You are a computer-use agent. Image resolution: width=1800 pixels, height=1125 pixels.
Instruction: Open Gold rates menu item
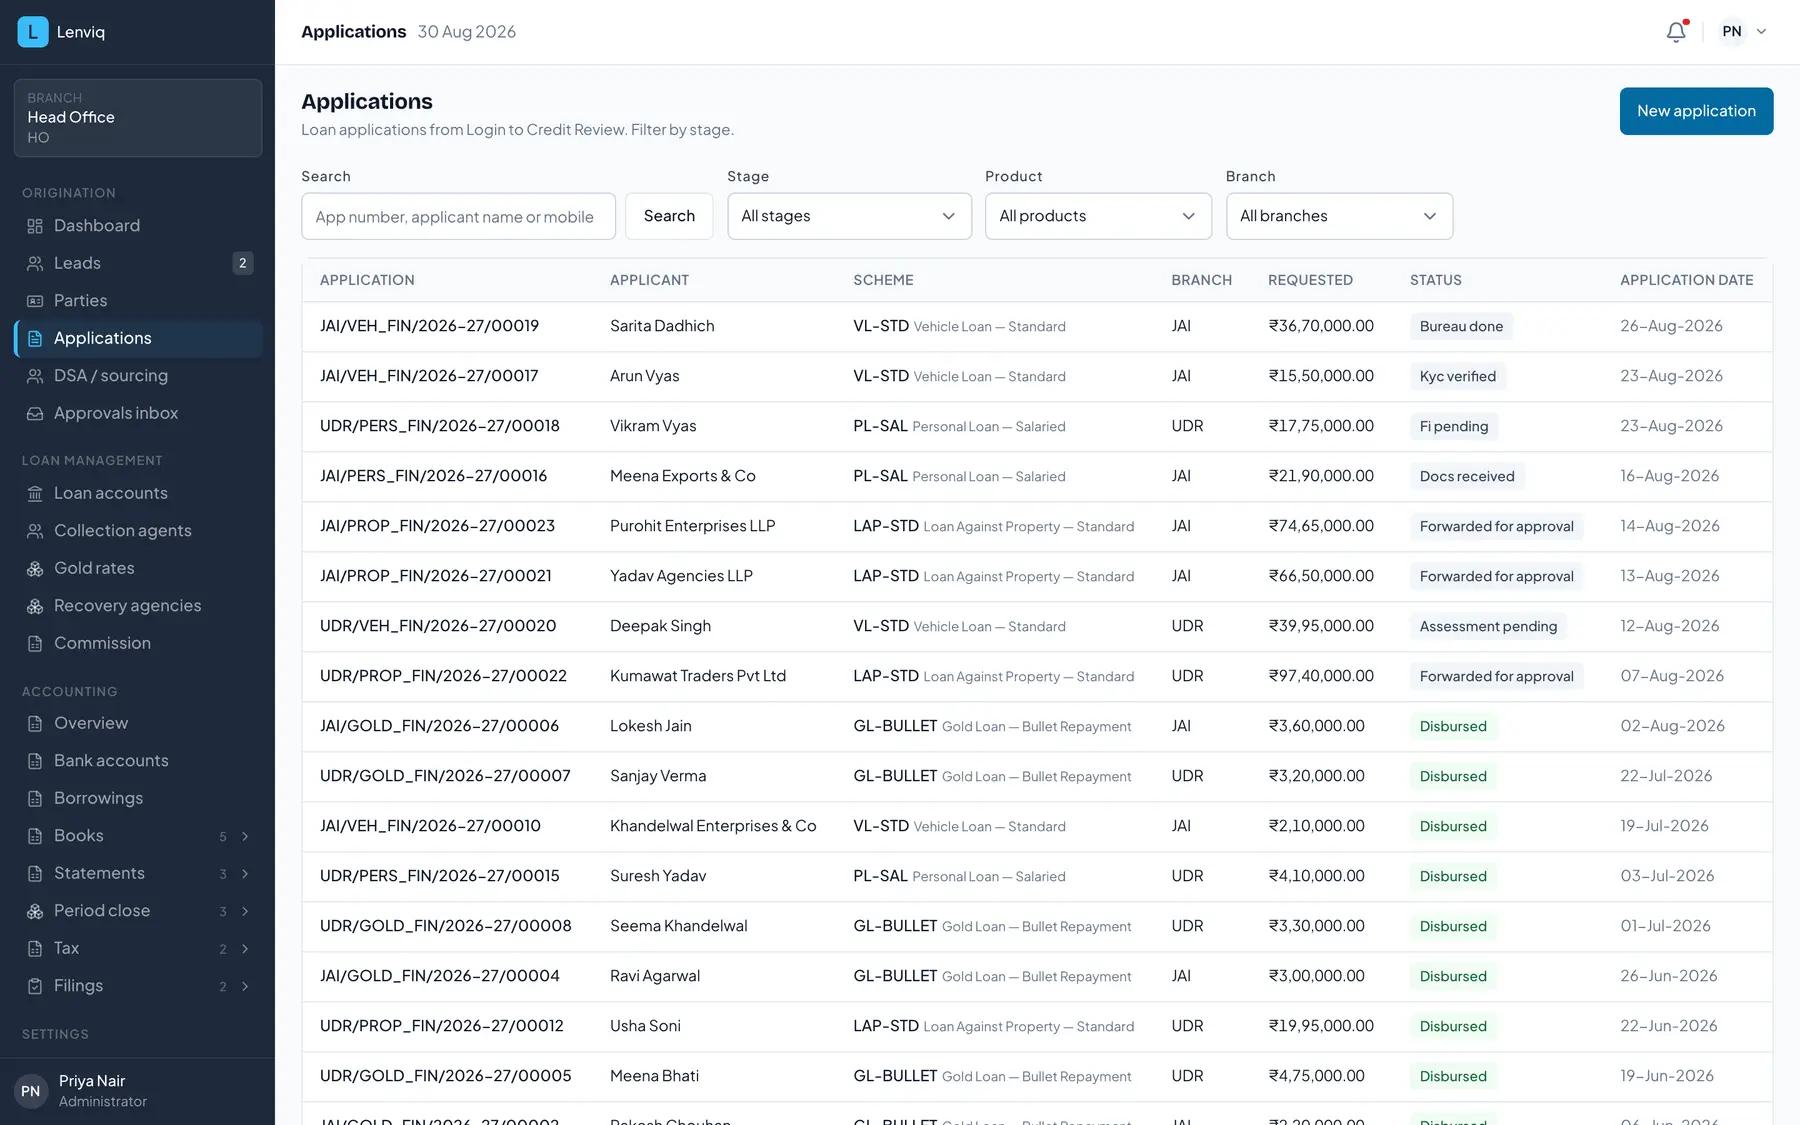[138, 568]
